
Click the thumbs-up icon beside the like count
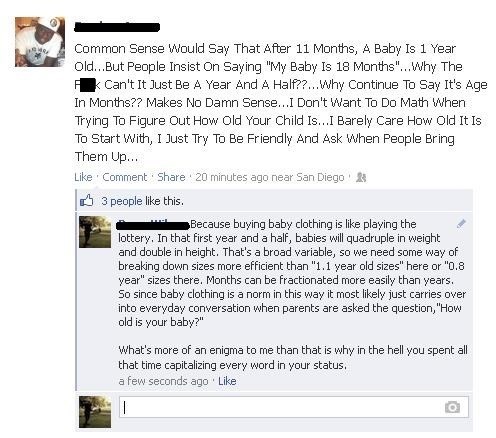point(86,200)
